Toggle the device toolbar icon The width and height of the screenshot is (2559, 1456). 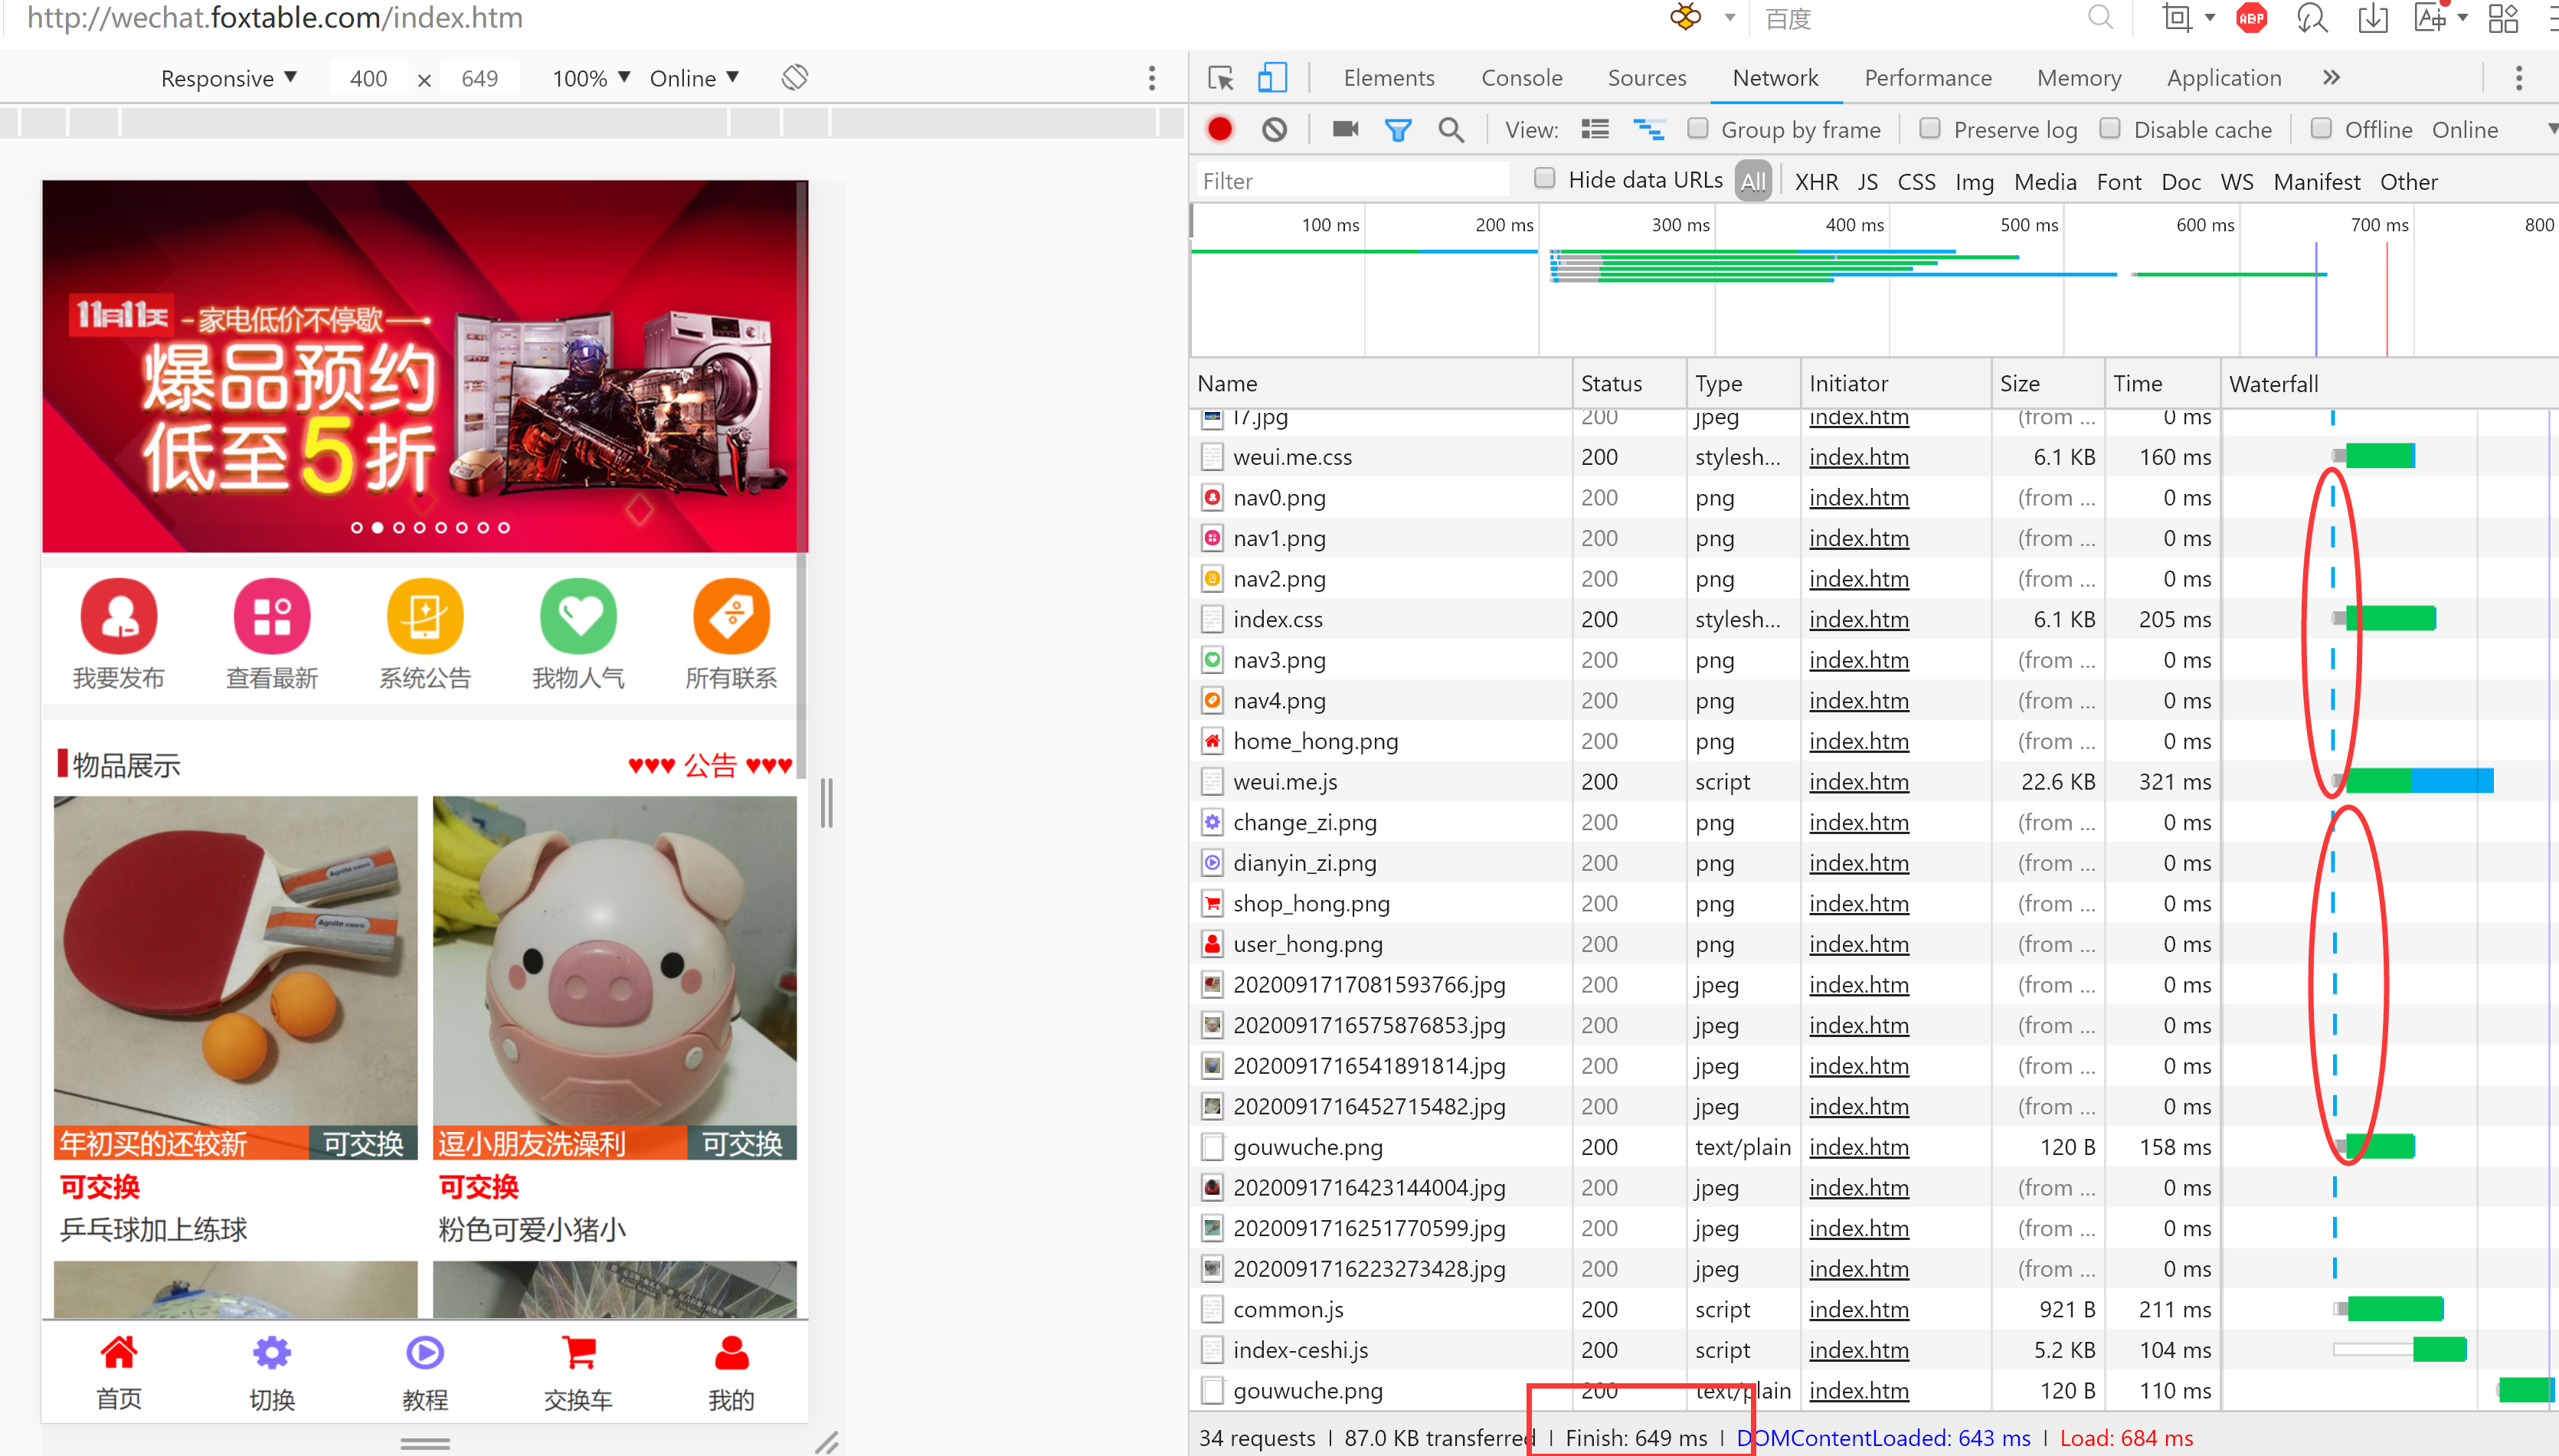point(1272,78)
